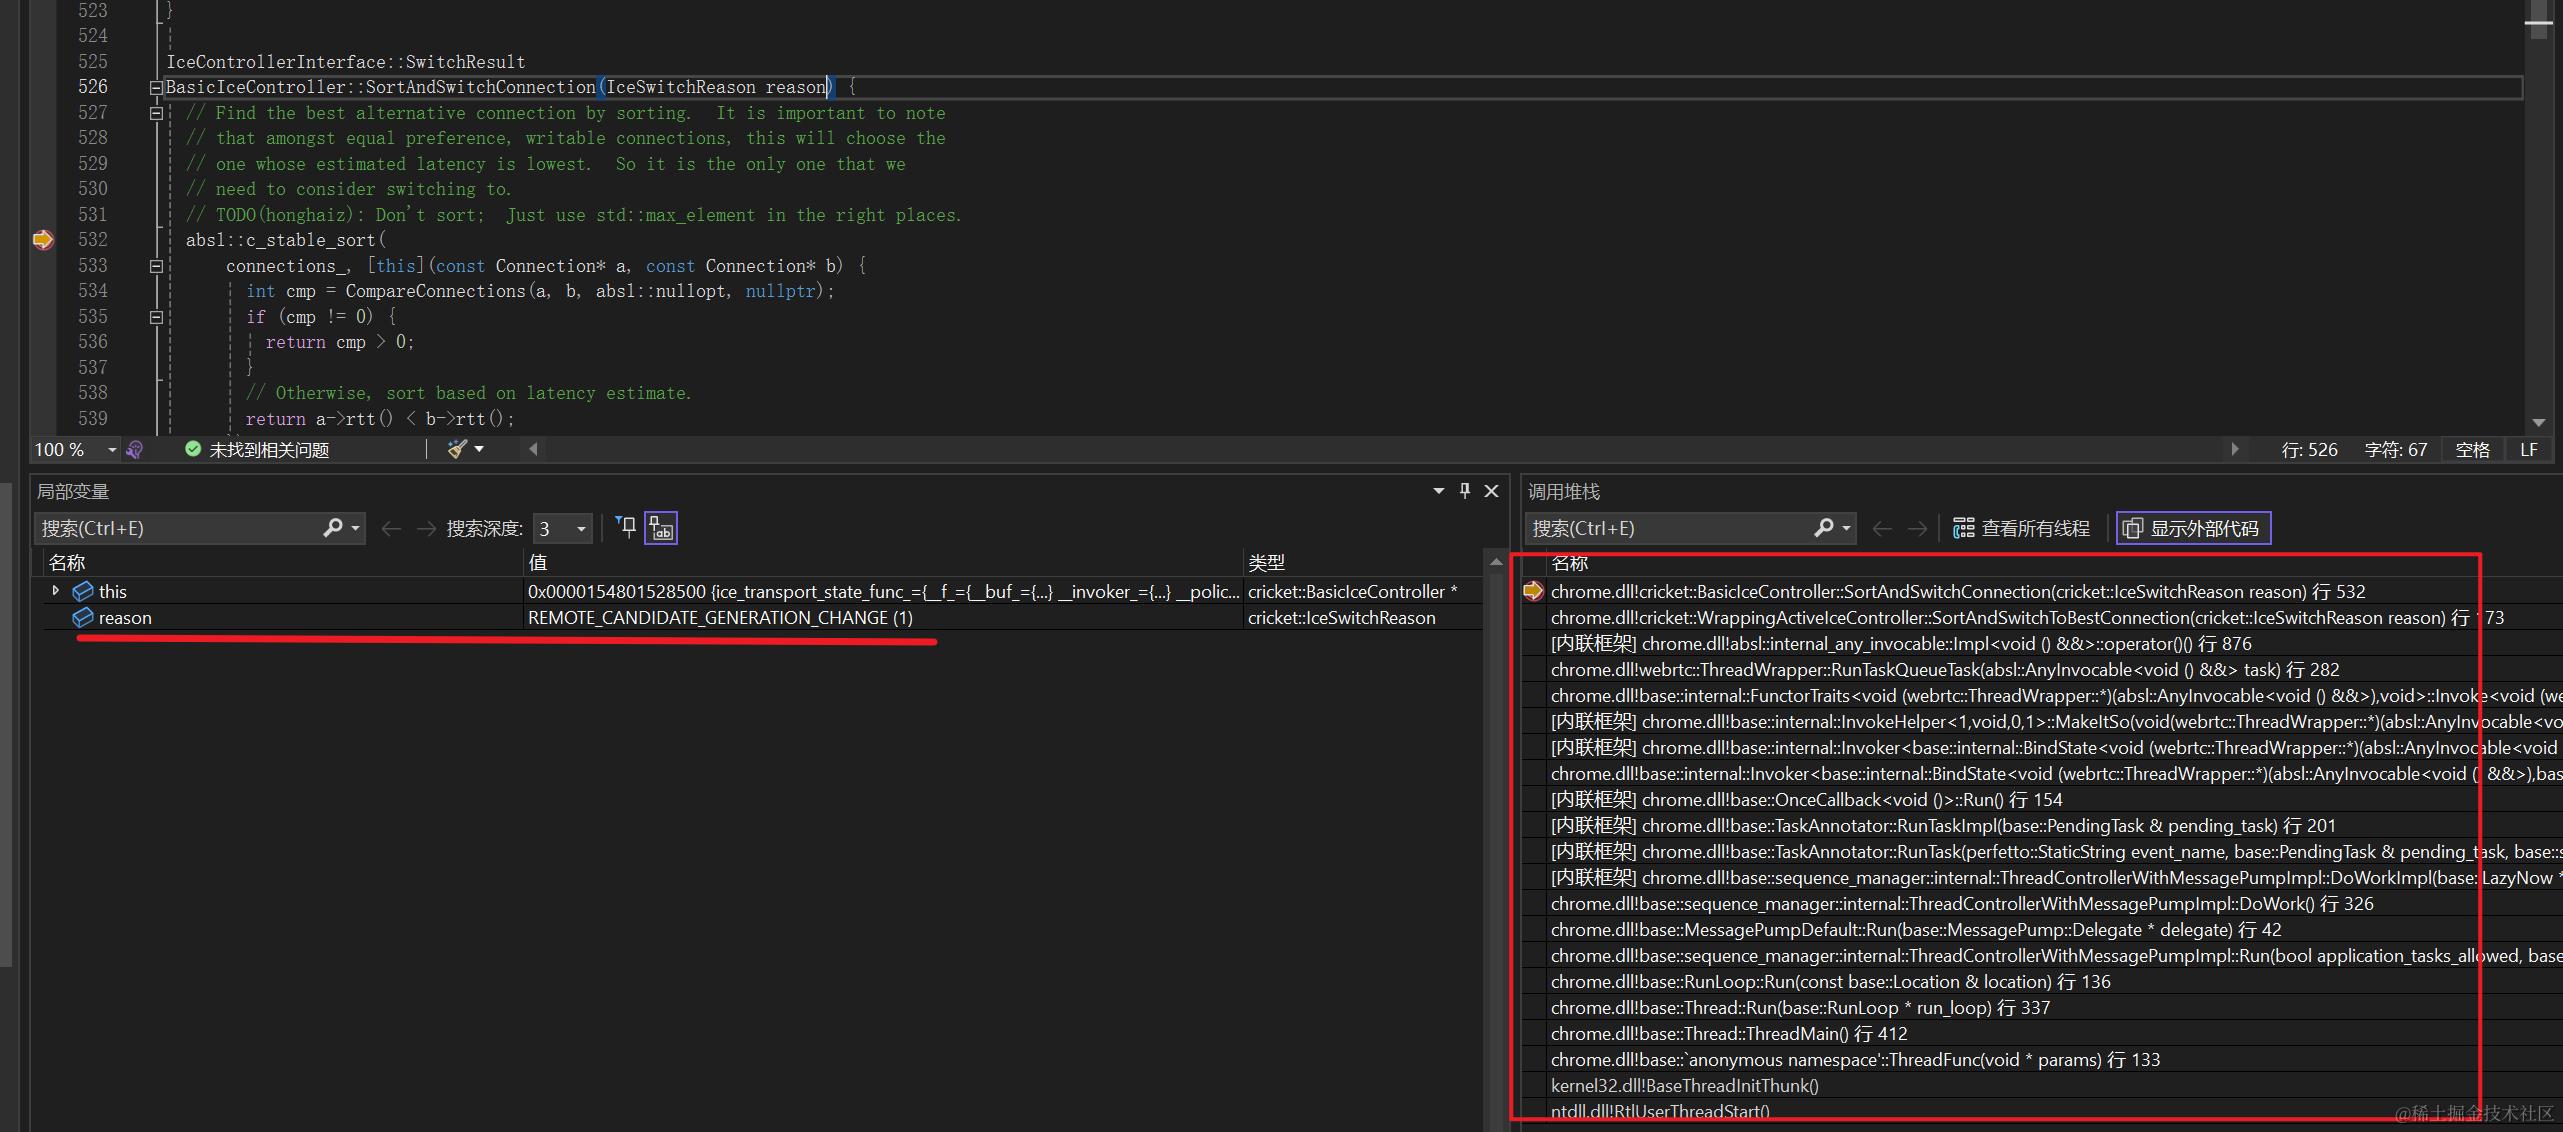Click the search magnifier in Call Stack panel
Screen dimensions: 2563x1132
pyautogui.click(x=1824, y=528)
